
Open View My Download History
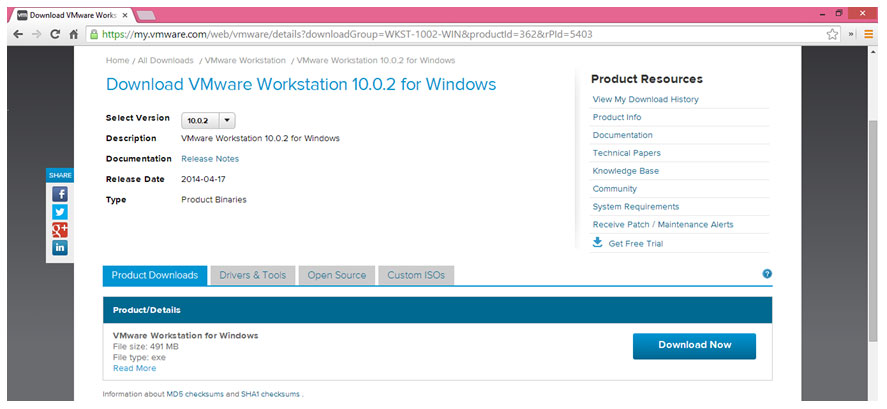[x=645, y=100]
